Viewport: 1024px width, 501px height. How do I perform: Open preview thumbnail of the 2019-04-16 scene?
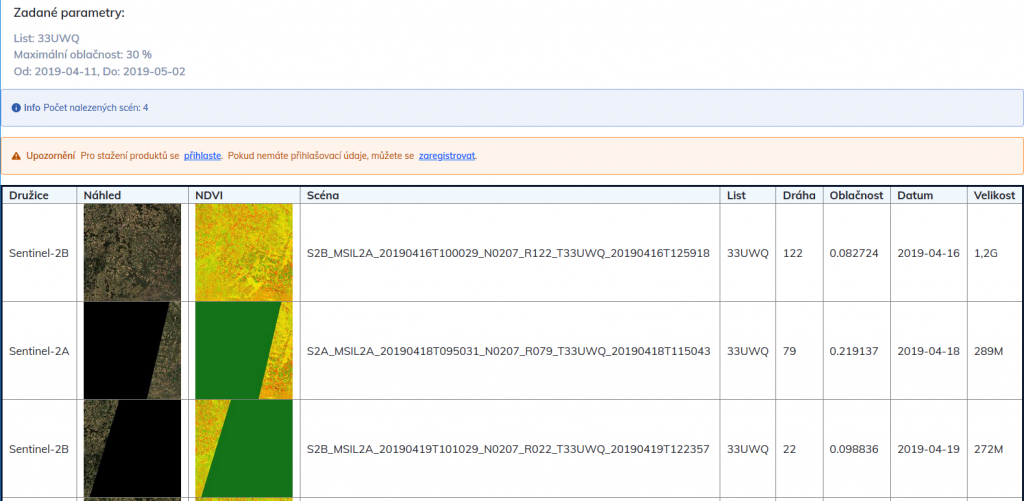(133, 252)
